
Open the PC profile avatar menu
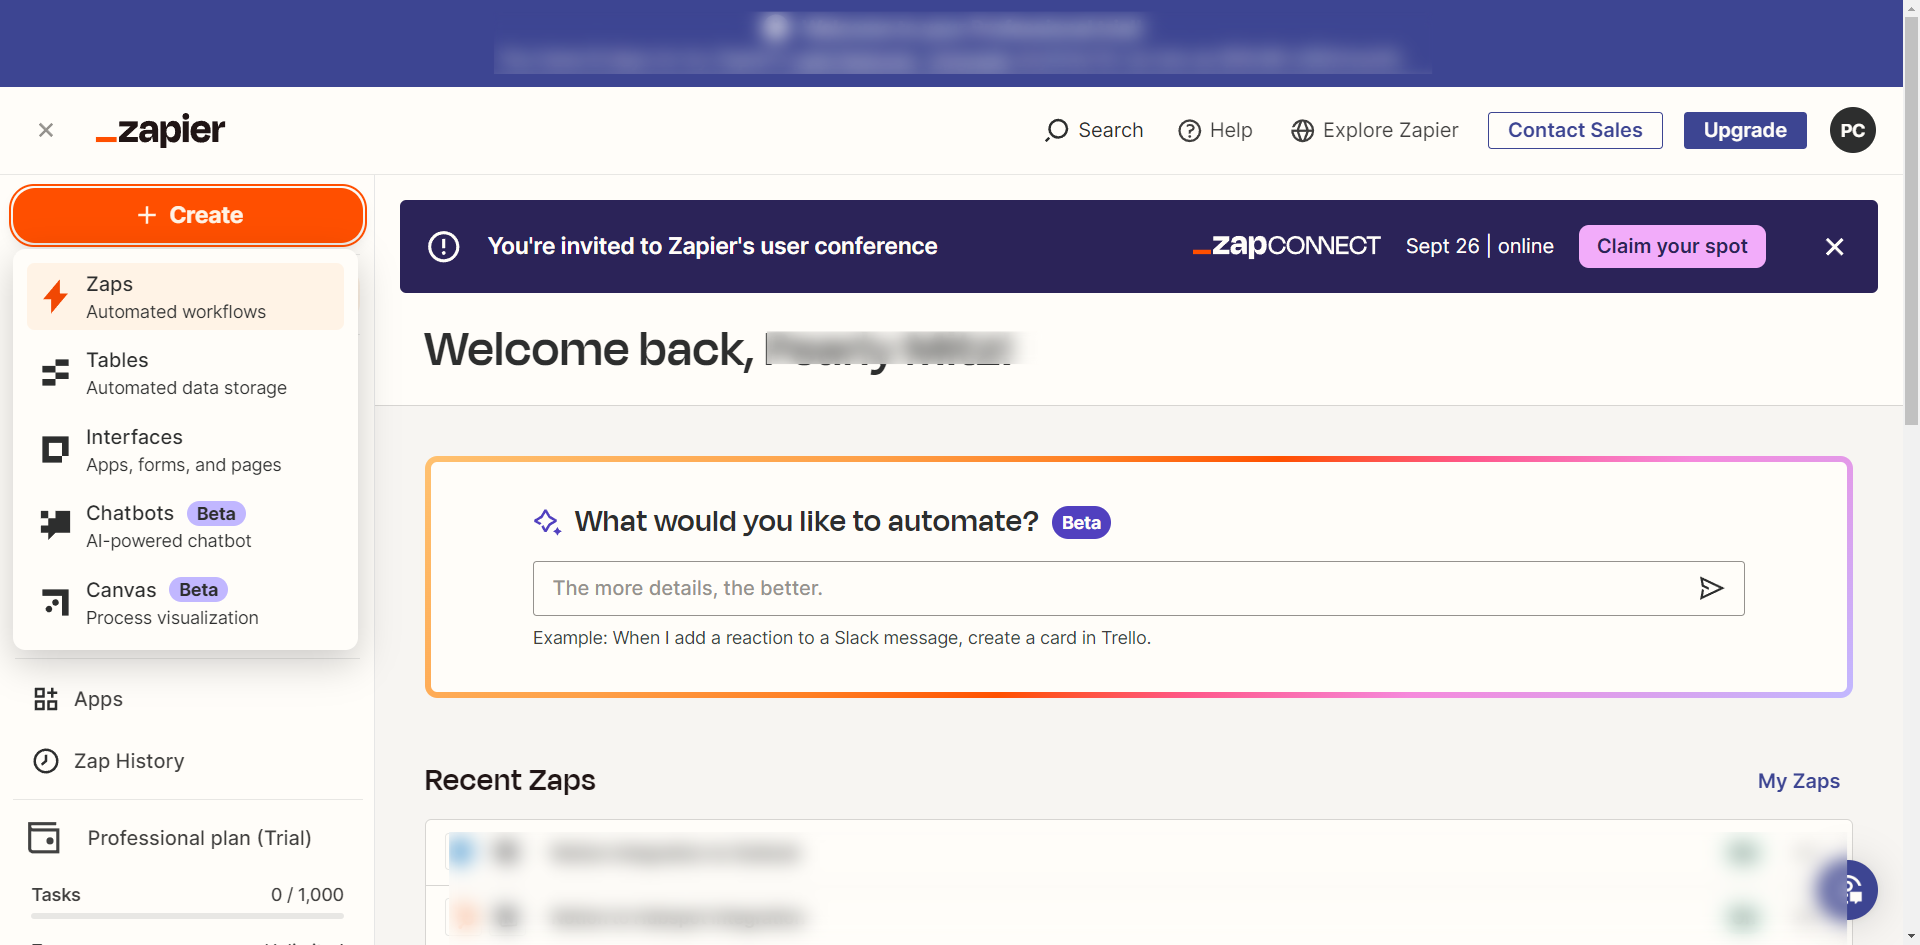point(1852,130)
